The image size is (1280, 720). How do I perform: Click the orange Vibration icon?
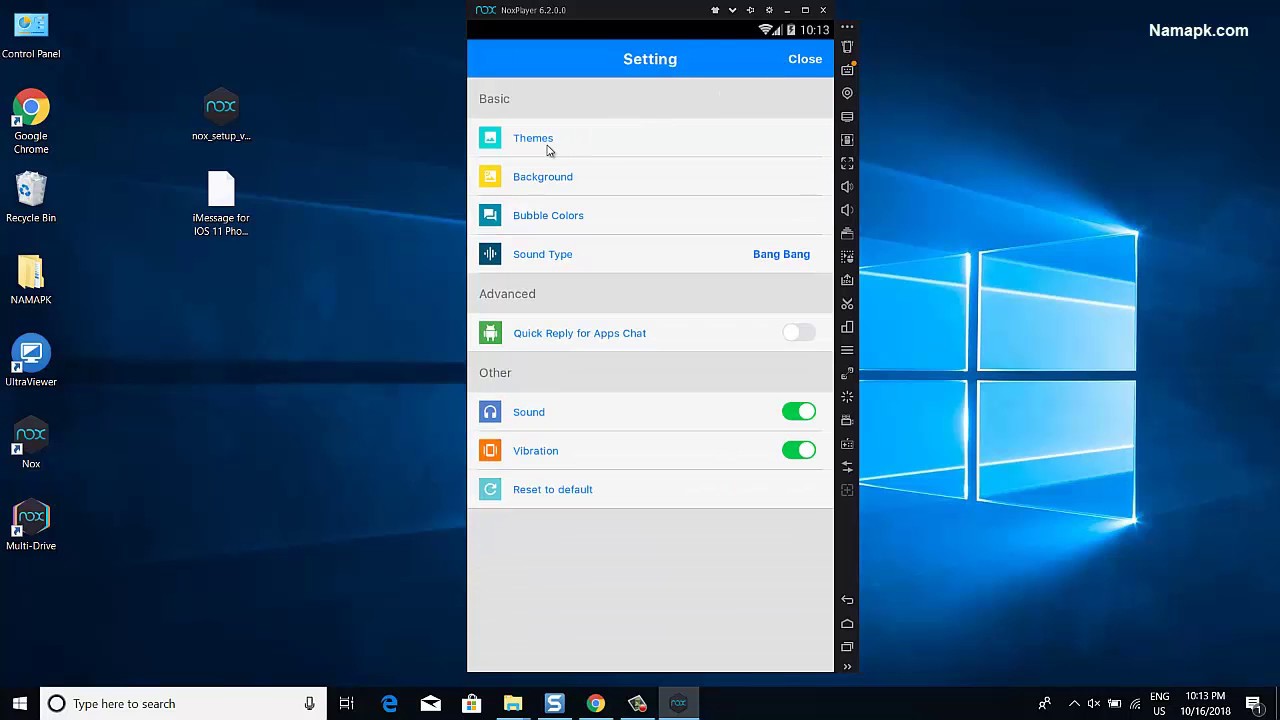pos(490,450)
